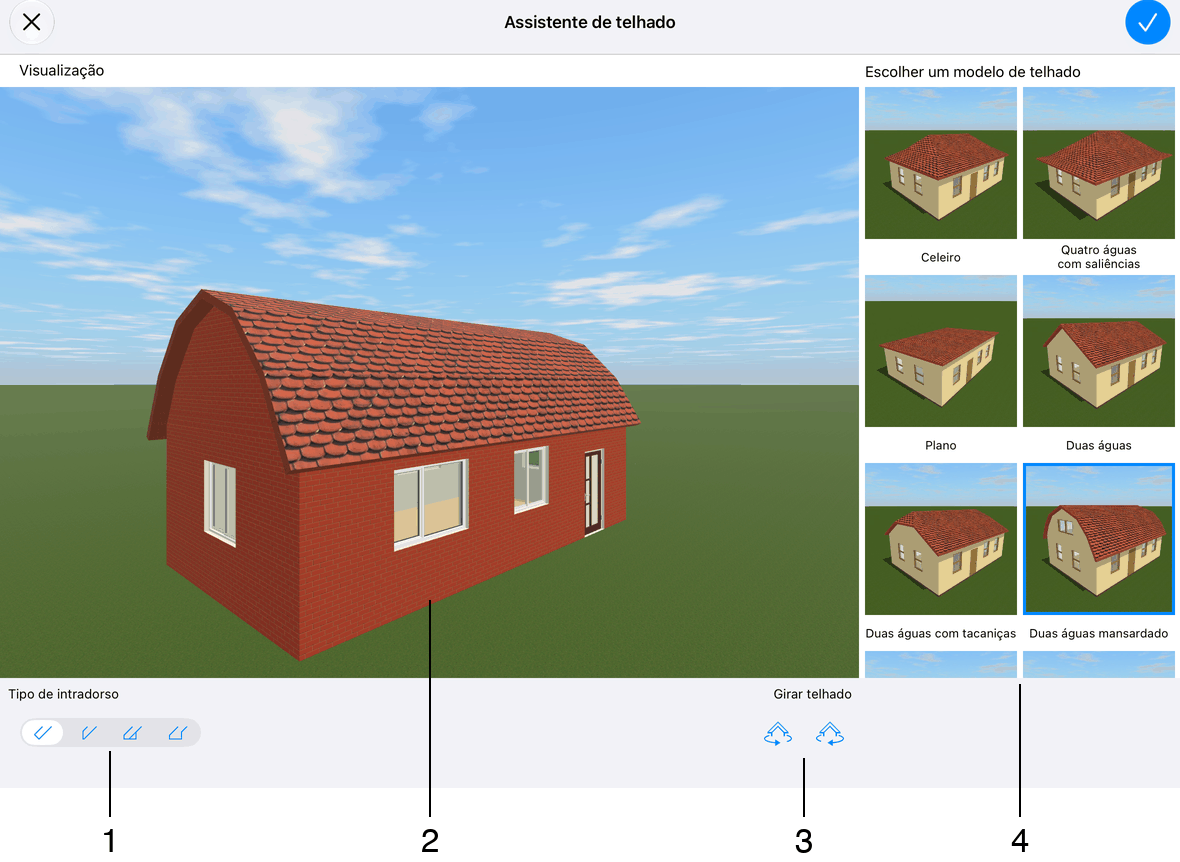The height and width of the screenshot is (862, 1180).
Task: Click the "Assistente de telhado" title
Action: (x=590, y=23)
